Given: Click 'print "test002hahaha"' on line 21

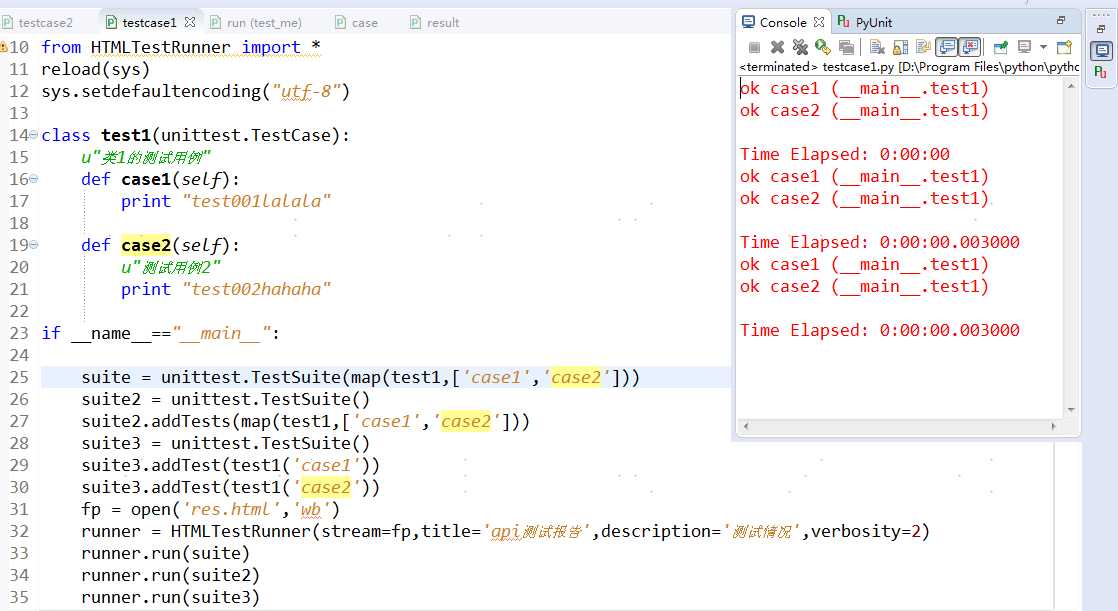Looking at the screenshot, I should (x=226, y=289).
